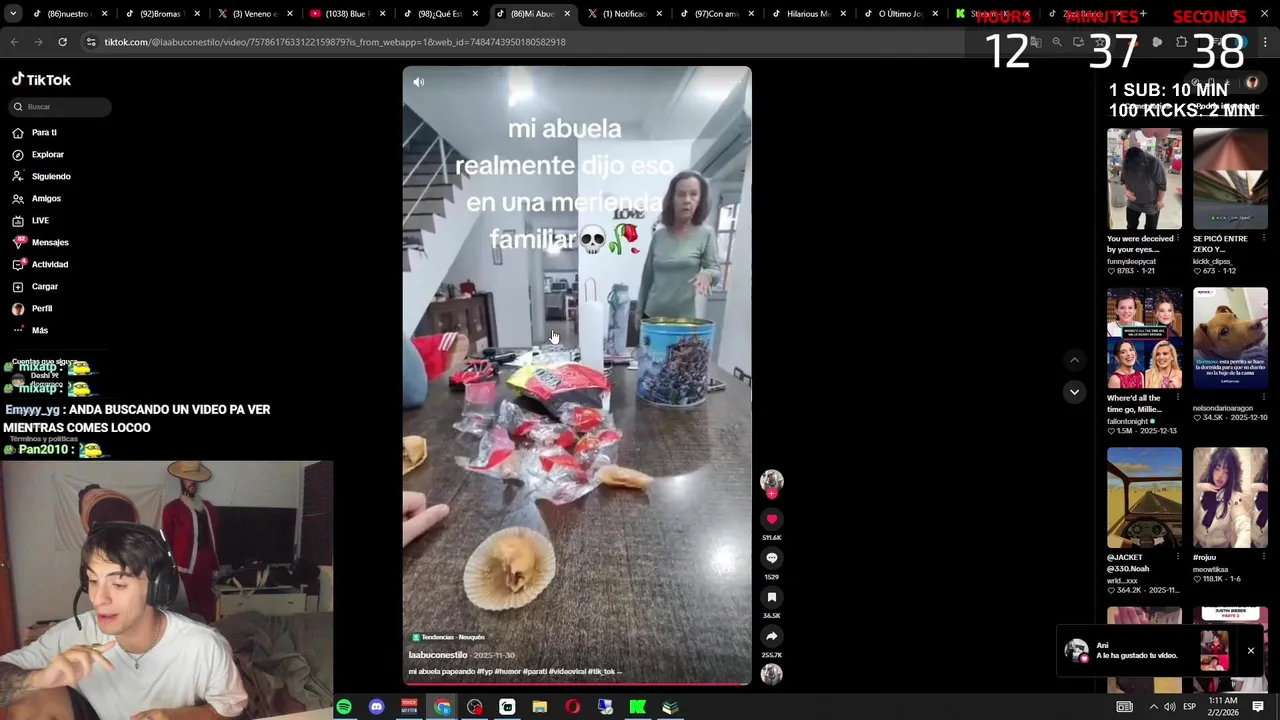Close the '(86)Mi Abue' active tab
Viewport: 1280px width, 720px height.
pos(567,14)
